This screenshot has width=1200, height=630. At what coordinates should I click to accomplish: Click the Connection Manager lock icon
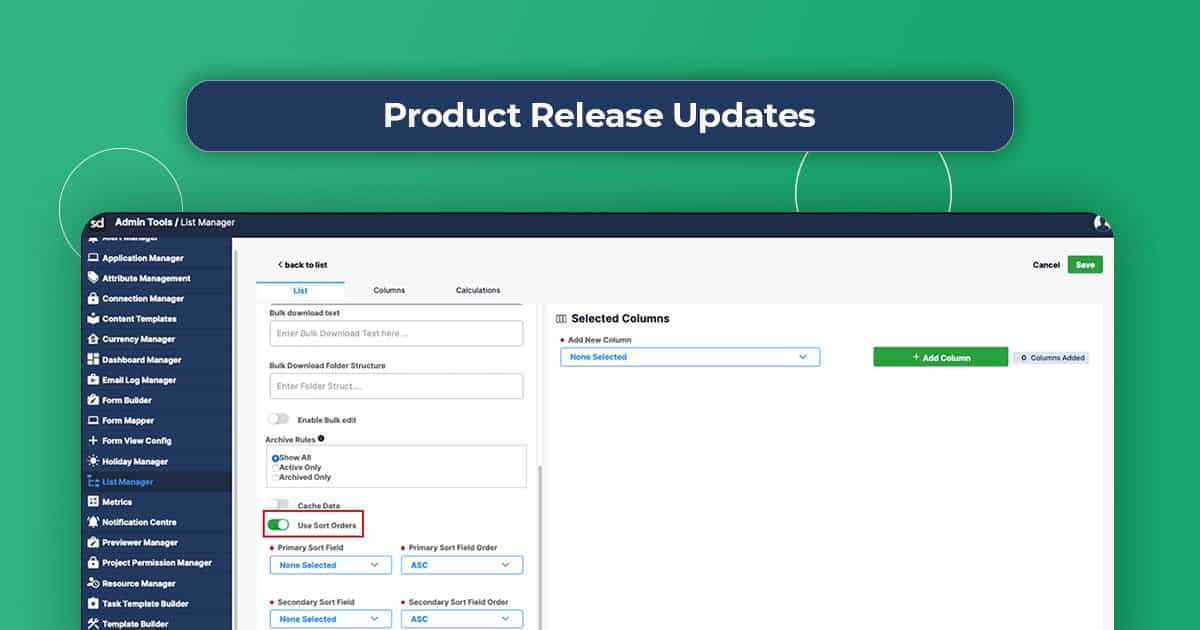93,298
